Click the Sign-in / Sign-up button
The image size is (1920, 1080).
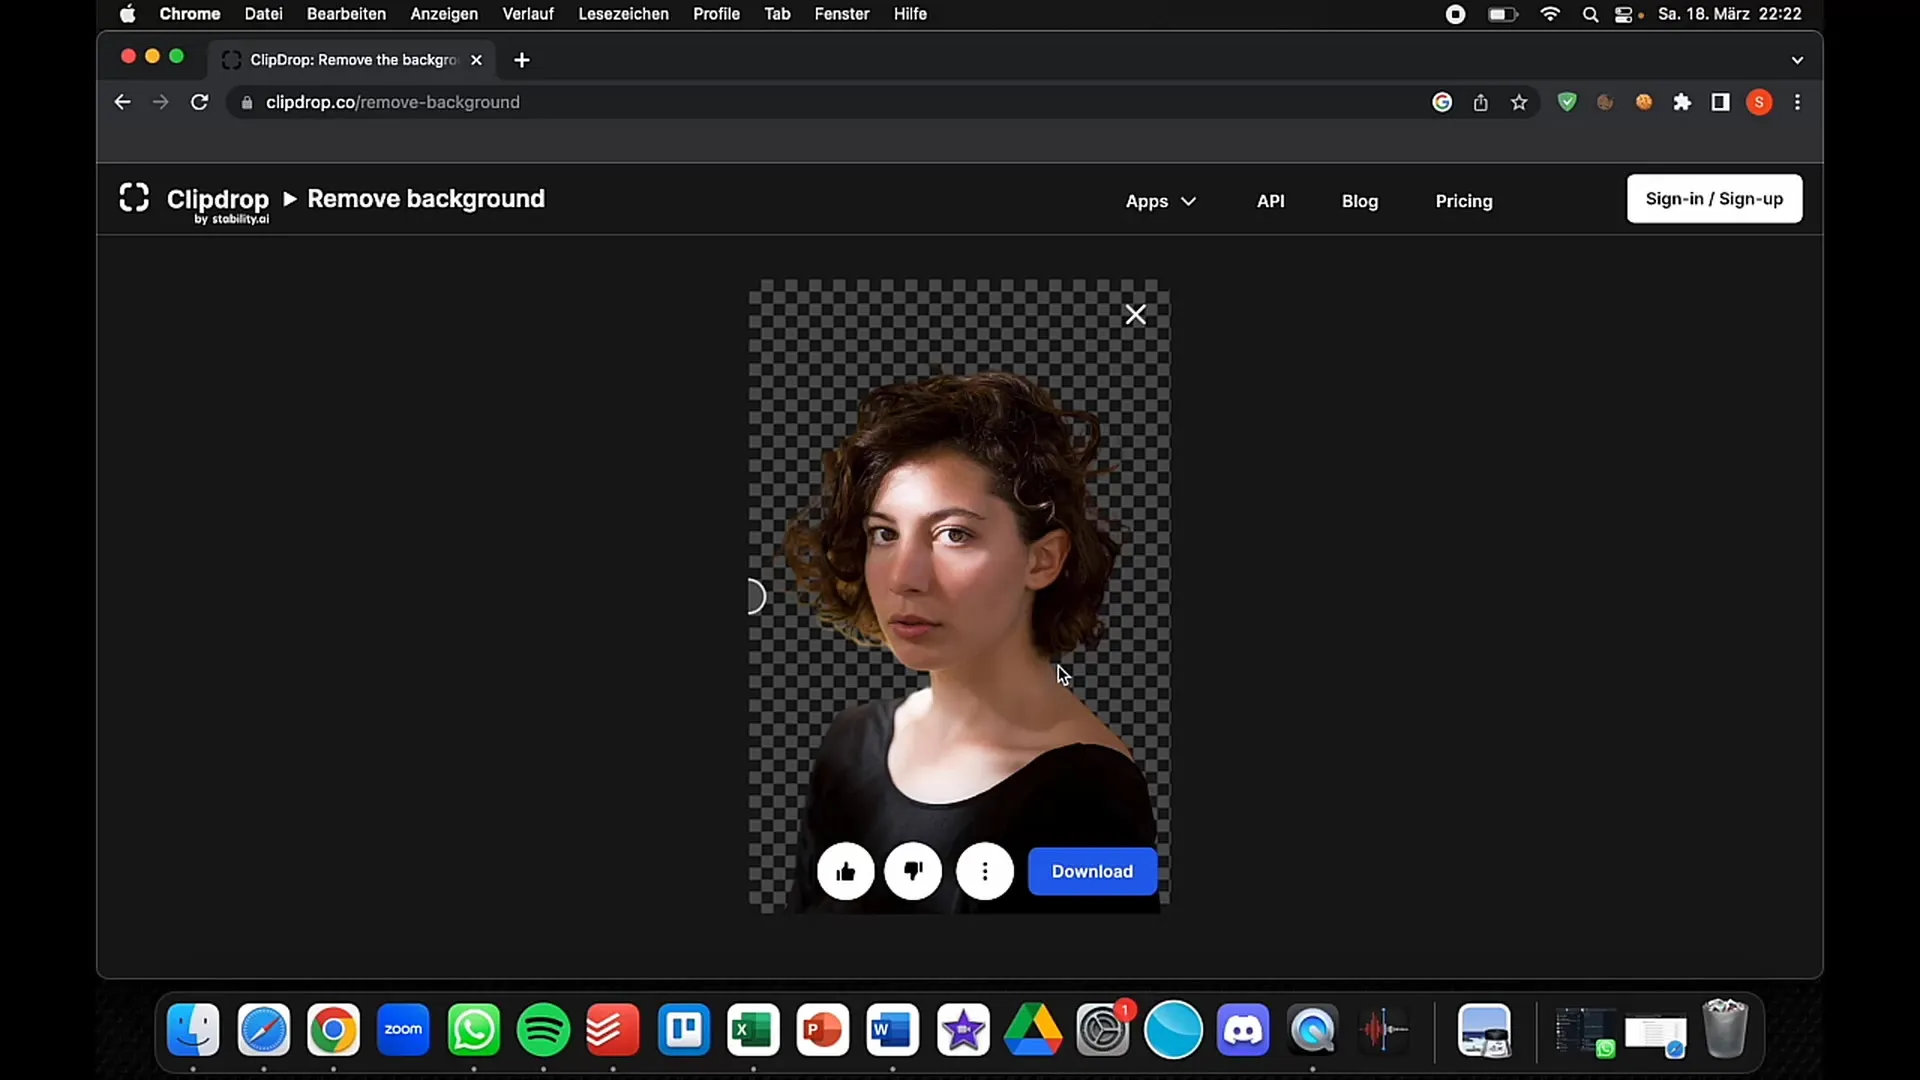pyautogui.click(x=1714, y=199)
